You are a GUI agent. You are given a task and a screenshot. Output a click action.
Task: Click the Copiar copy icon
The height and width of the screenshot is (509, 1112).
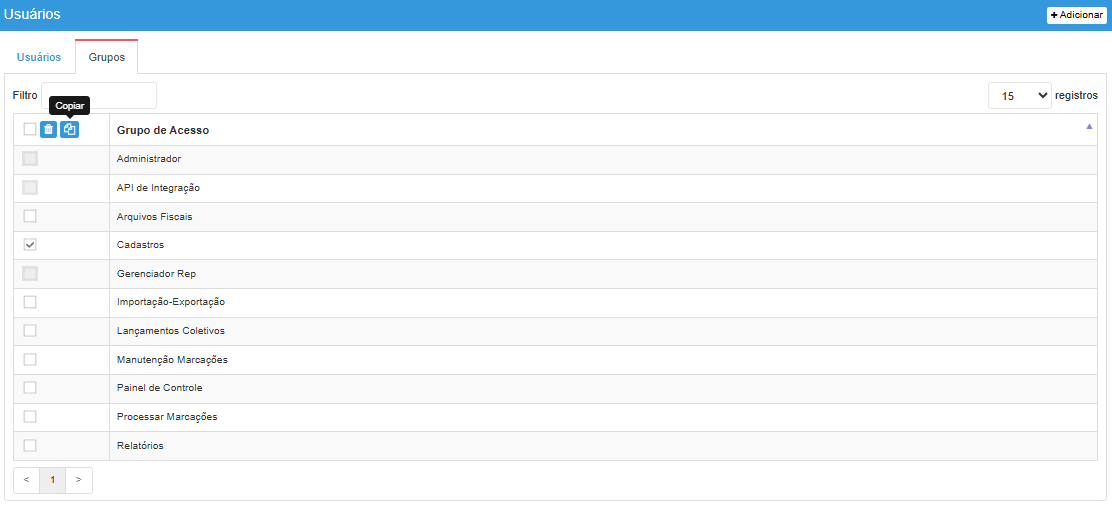point(69,130)
